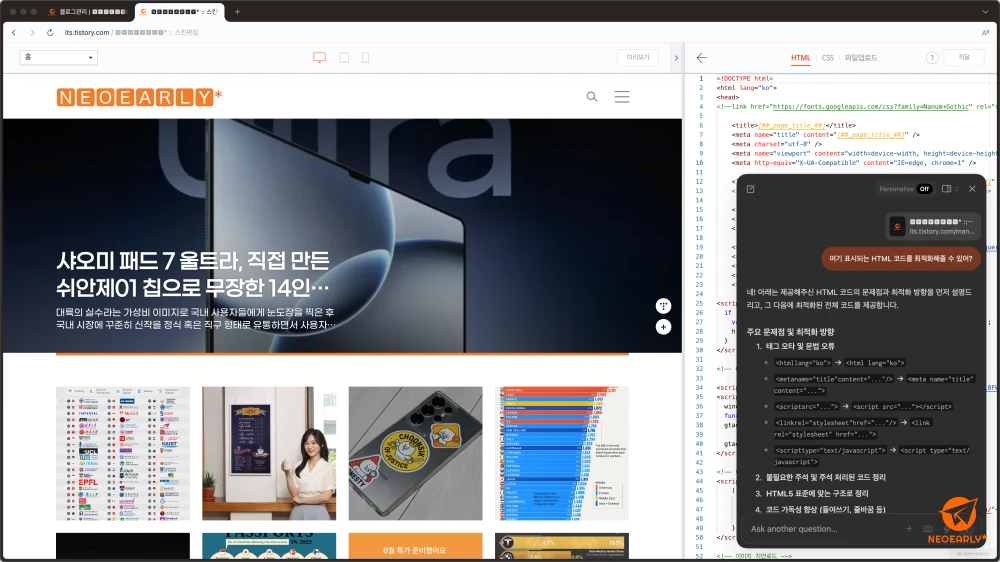Click the meta viewport code line

pyautogui.click(x=863, y=153)
